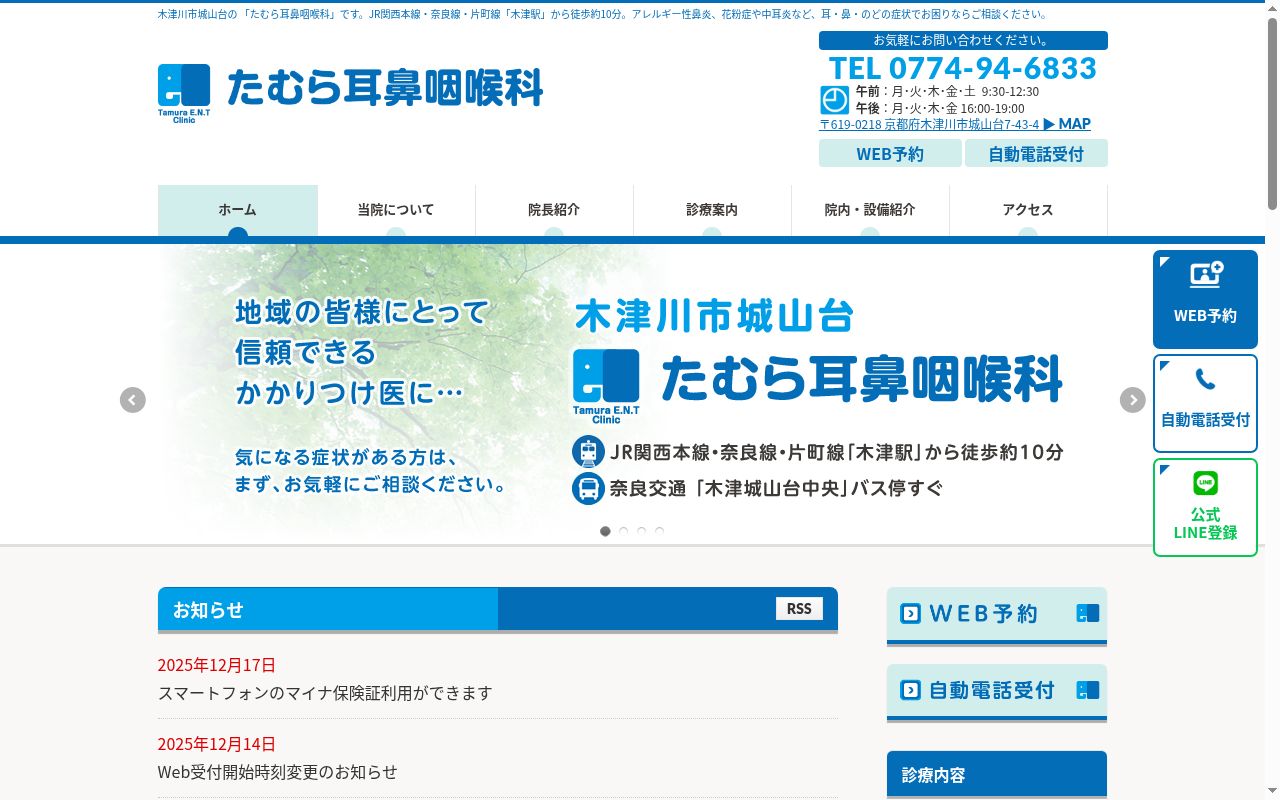Click the Tamura E.N.T Clinic header logo
The image size is (1280, 800).
click(x=184, y=93)
